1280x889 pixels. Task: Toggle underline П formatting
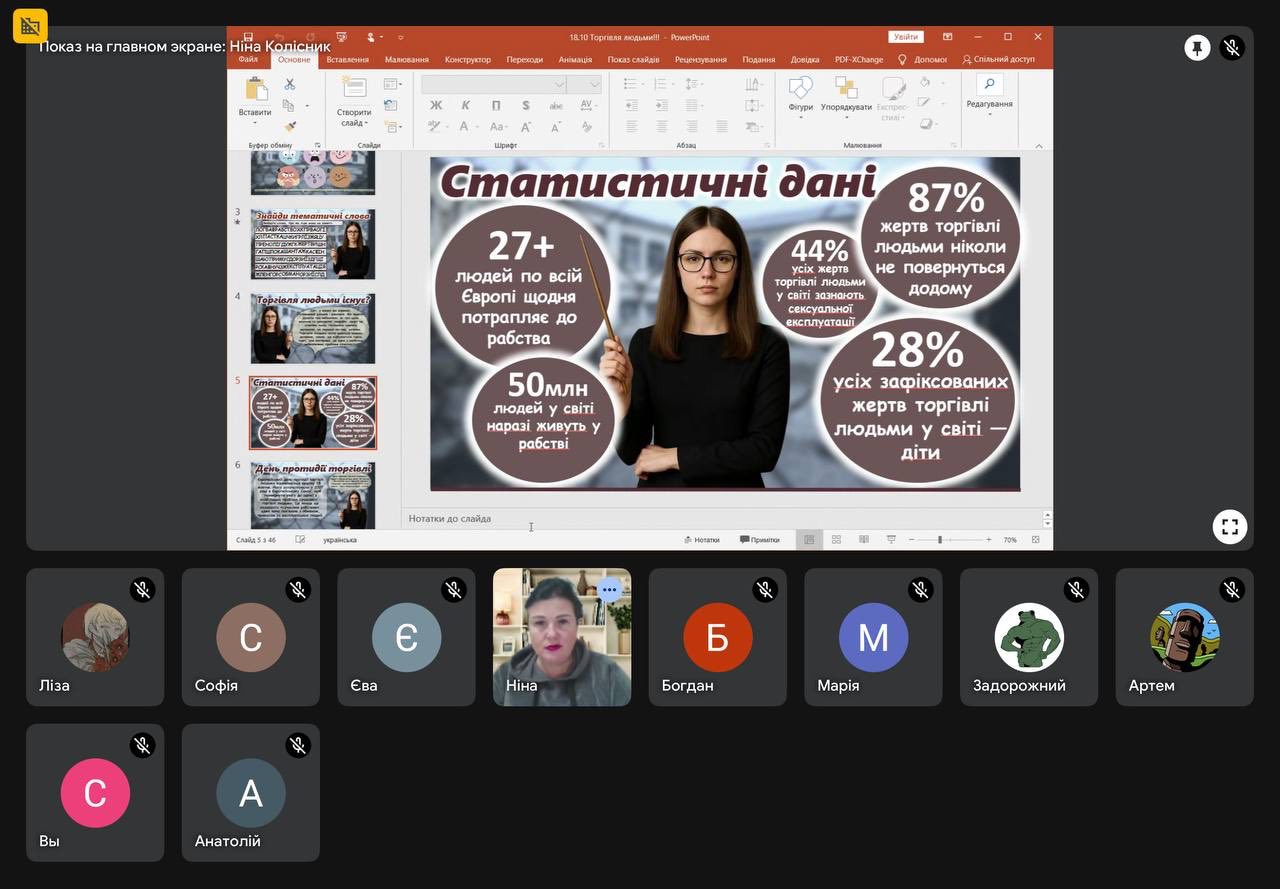click(496, 105)
